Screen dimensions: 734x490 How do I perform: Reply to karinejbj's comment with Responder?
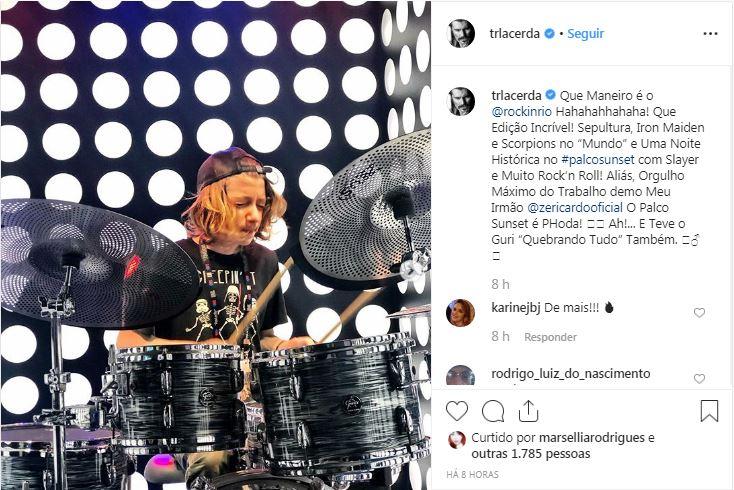coord(550,337)
